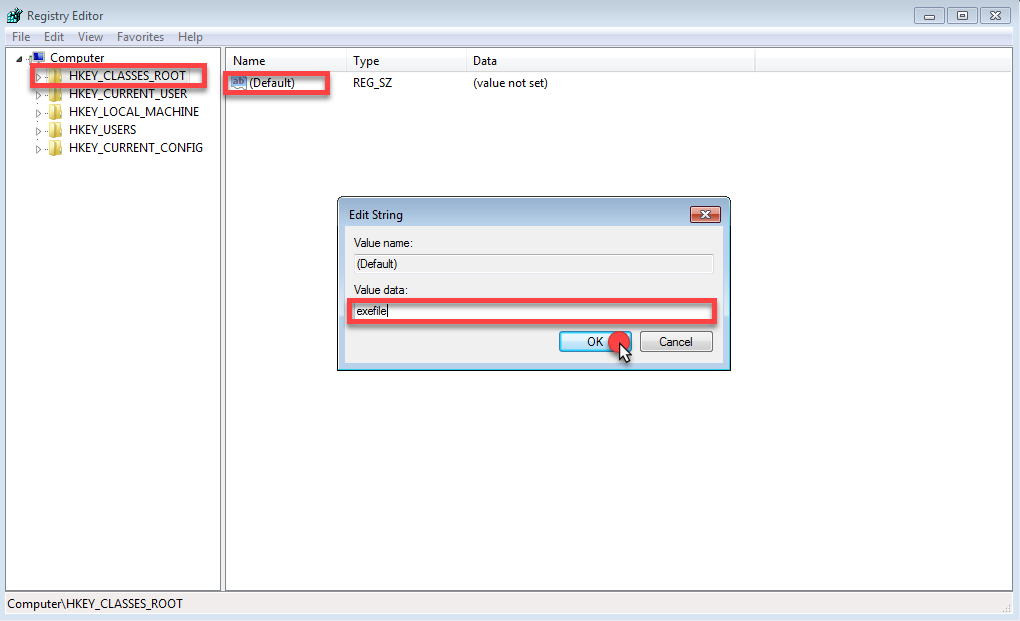The image size is (1020, 621).
Task: Click the (Default) string value icon
Action: (x=238, y=83)
